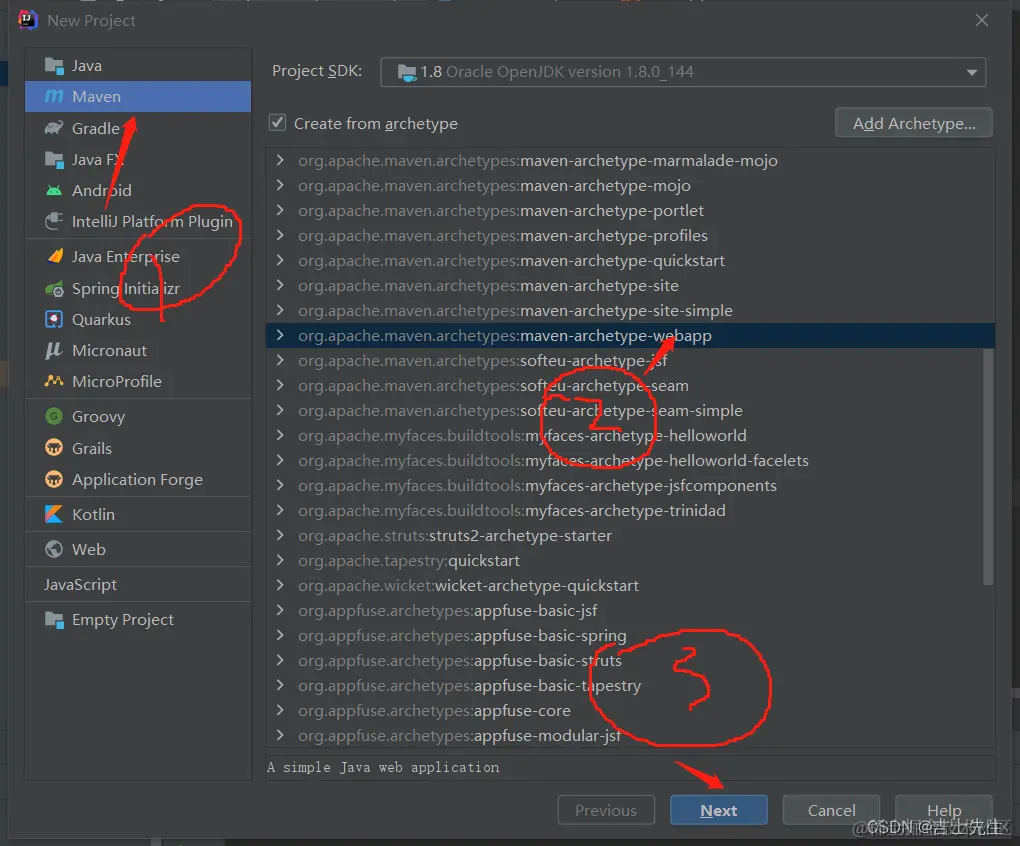Select appfuse-basic-jsf row
The height and width of the screenshot is (846, 1020).
(x=630, y=611)
